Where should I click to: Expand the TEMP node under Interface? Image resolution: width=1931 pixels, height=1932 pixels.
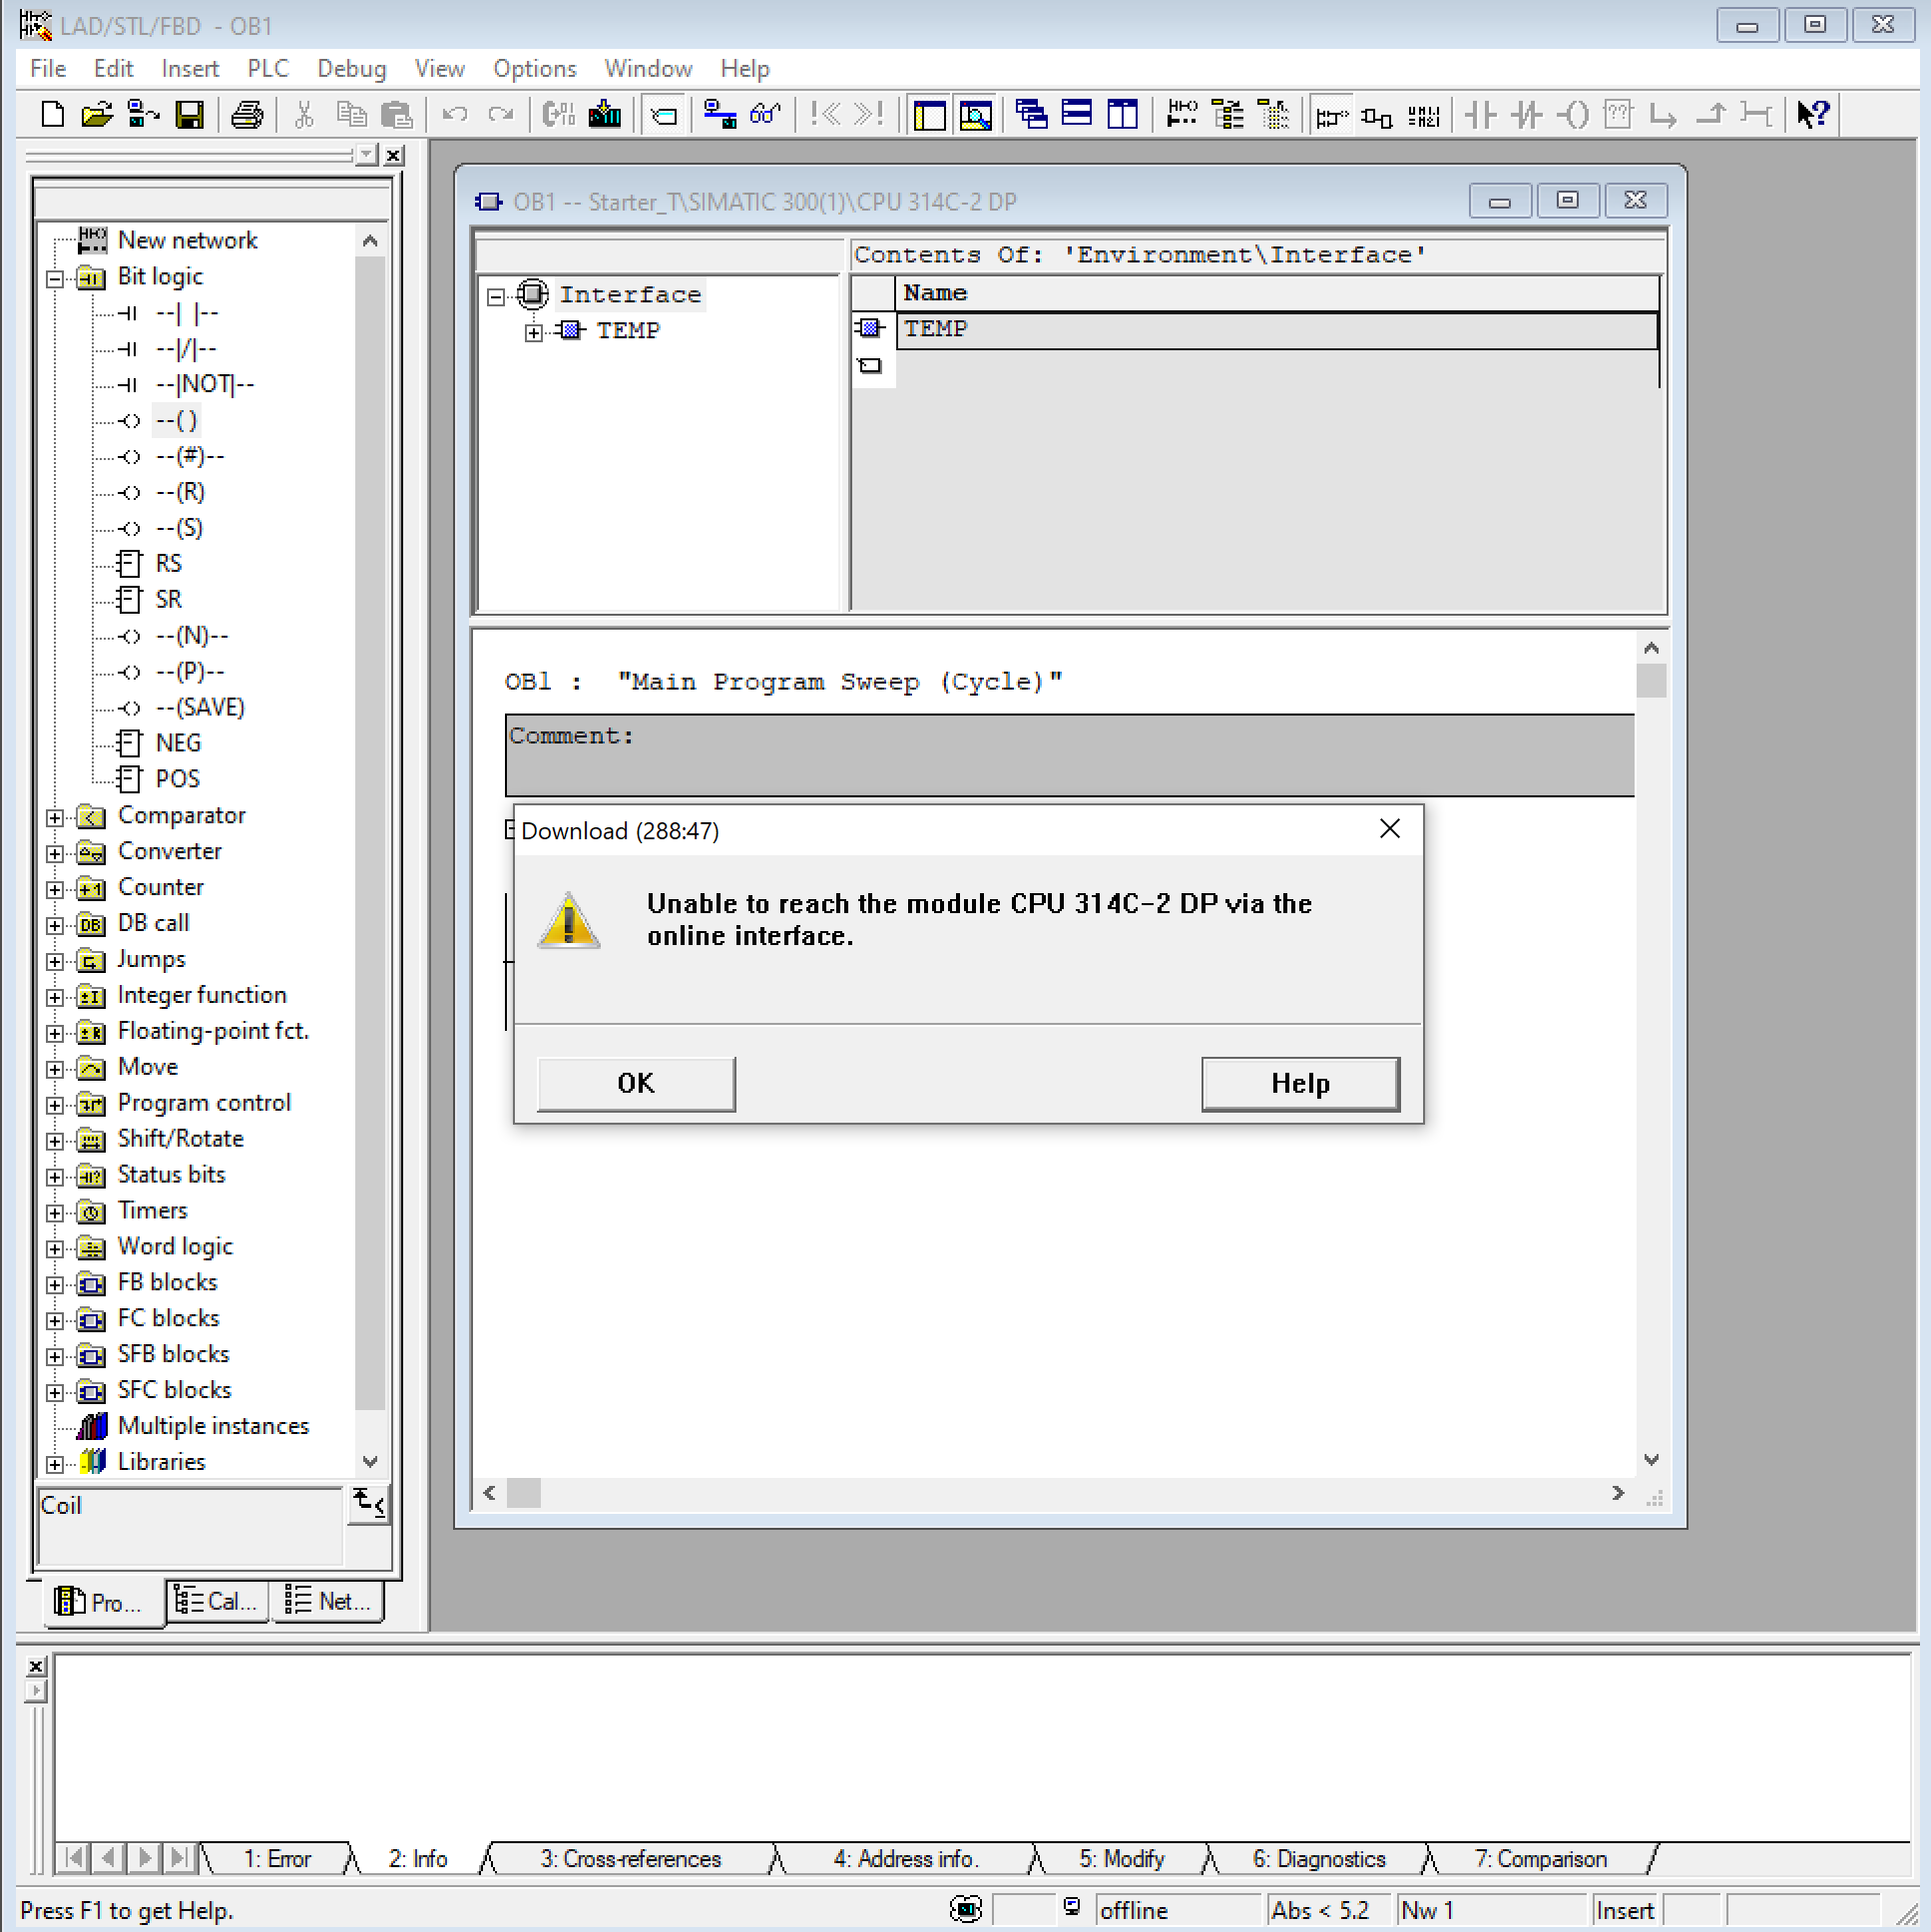(x=534, y=332)
